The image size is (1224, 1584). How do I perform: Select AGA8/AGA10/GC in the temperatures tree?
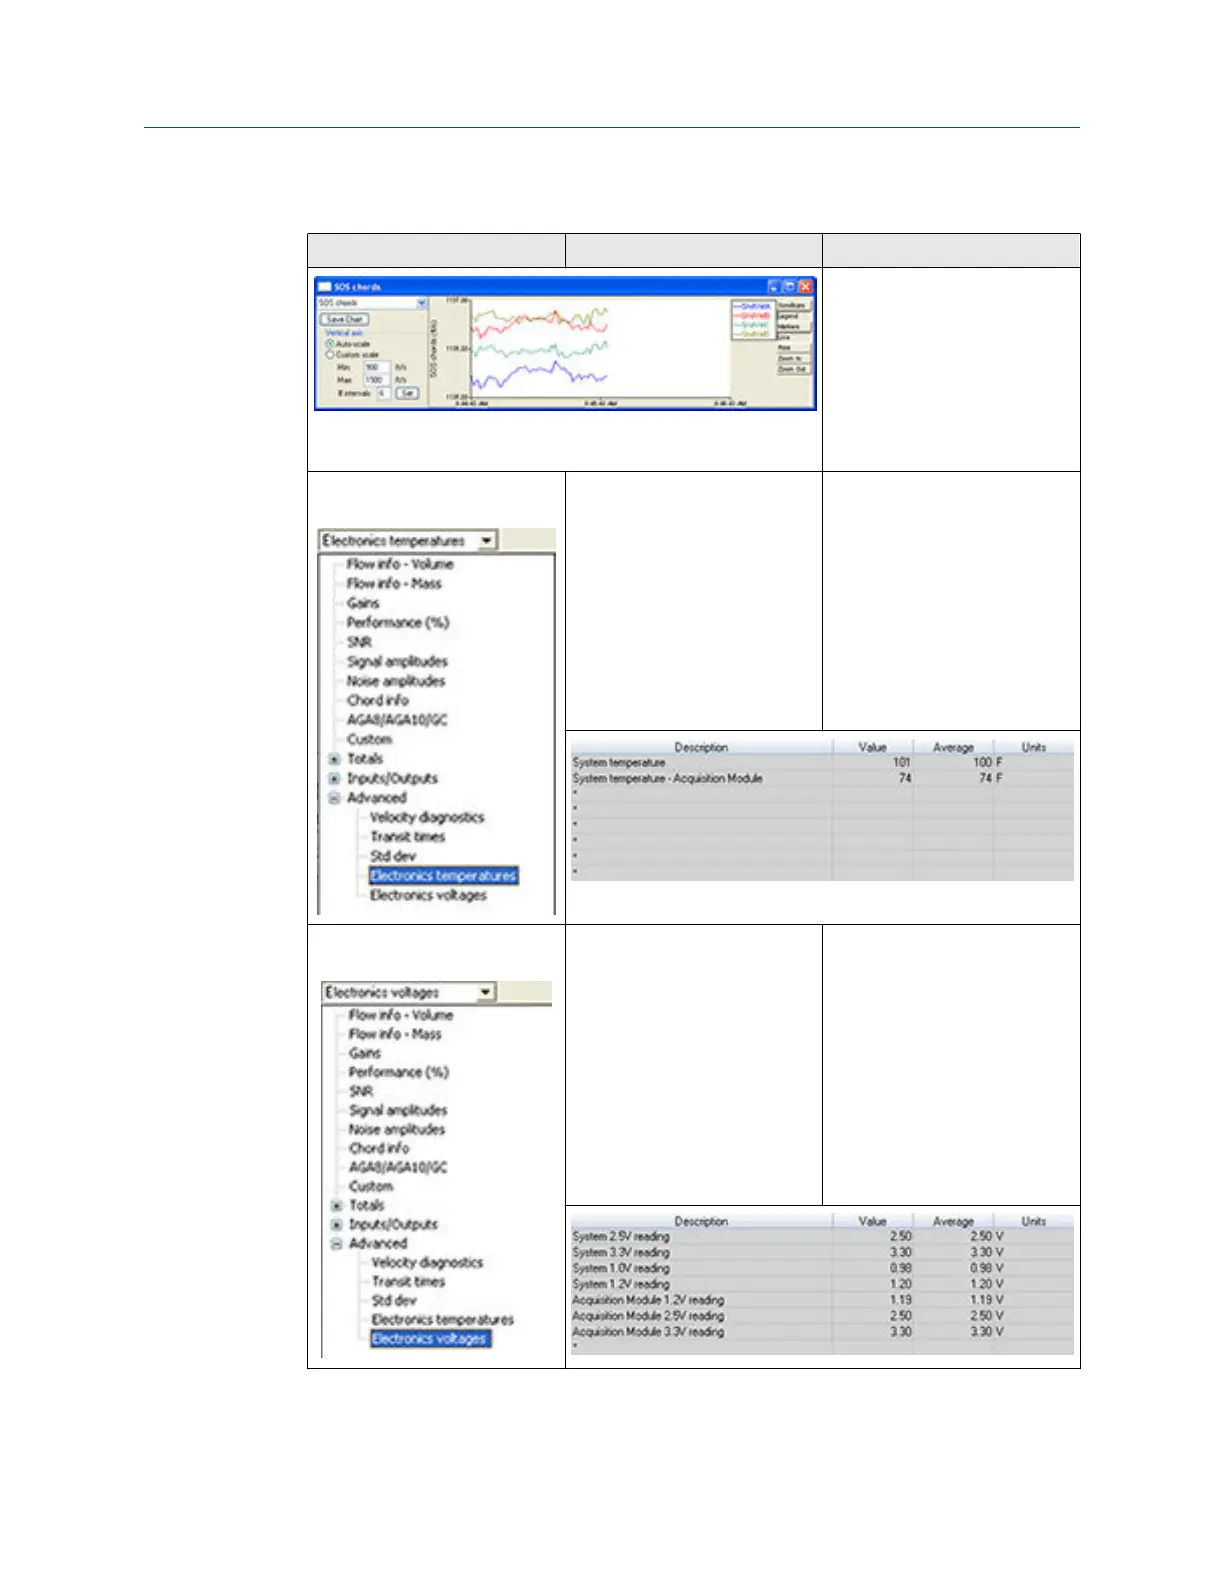coord(397,720)
